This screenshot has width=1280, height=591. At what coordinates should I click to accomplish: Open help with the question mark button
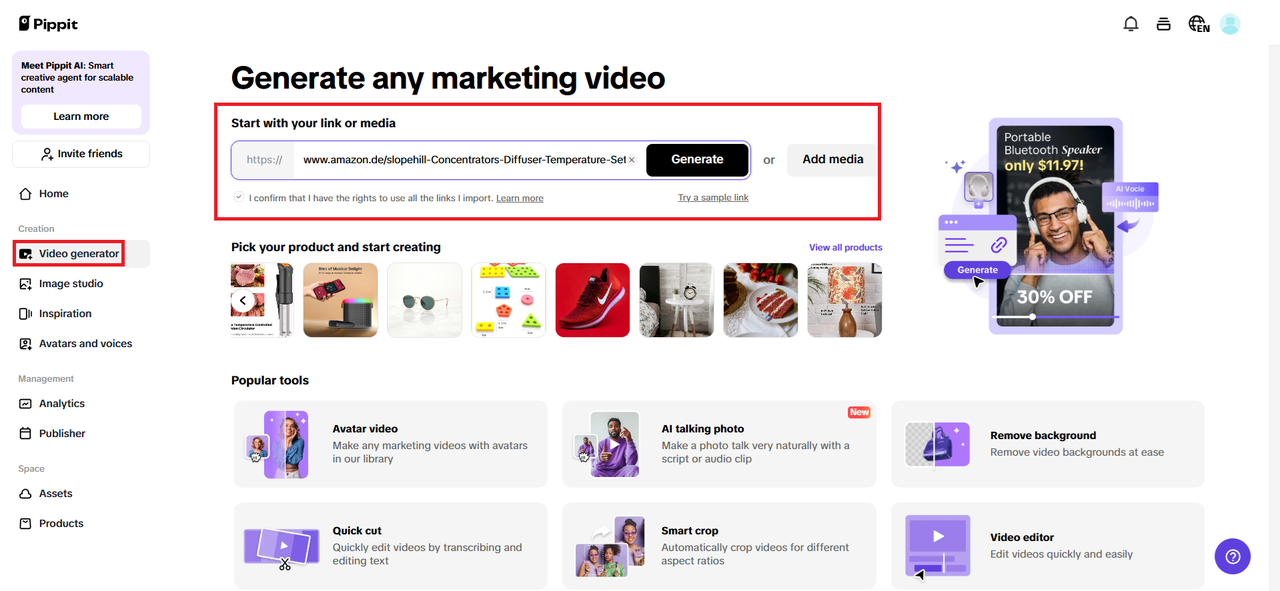[1233, 556]
